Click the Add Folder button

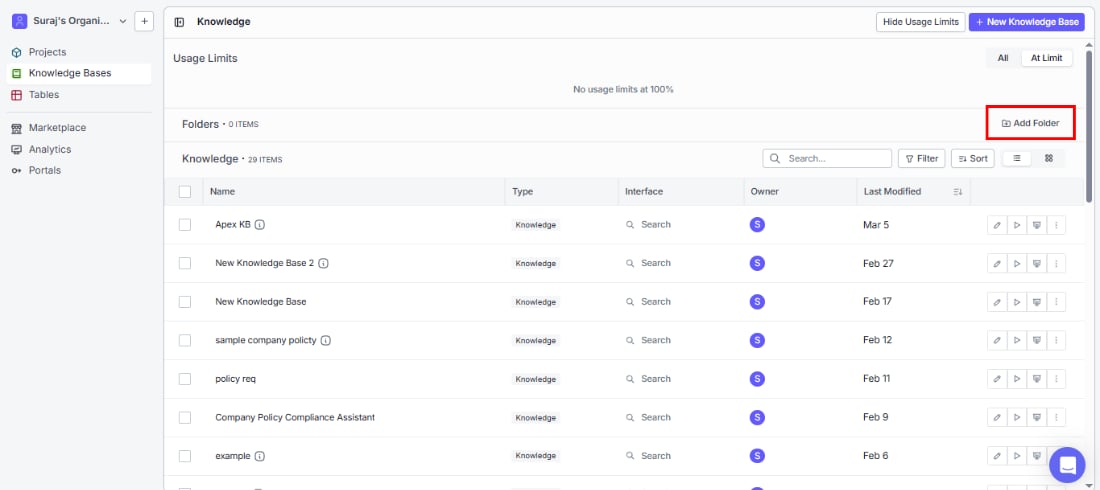(x=1030, y=124)
